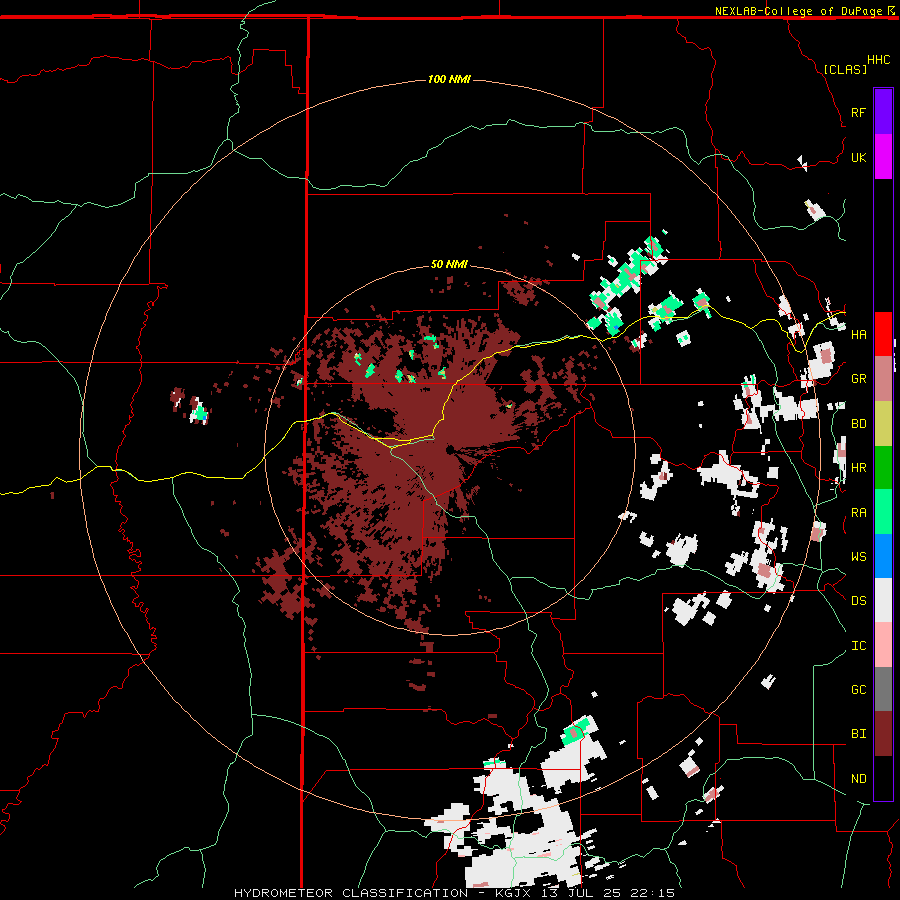Click the RF legend label

[858, 113]
